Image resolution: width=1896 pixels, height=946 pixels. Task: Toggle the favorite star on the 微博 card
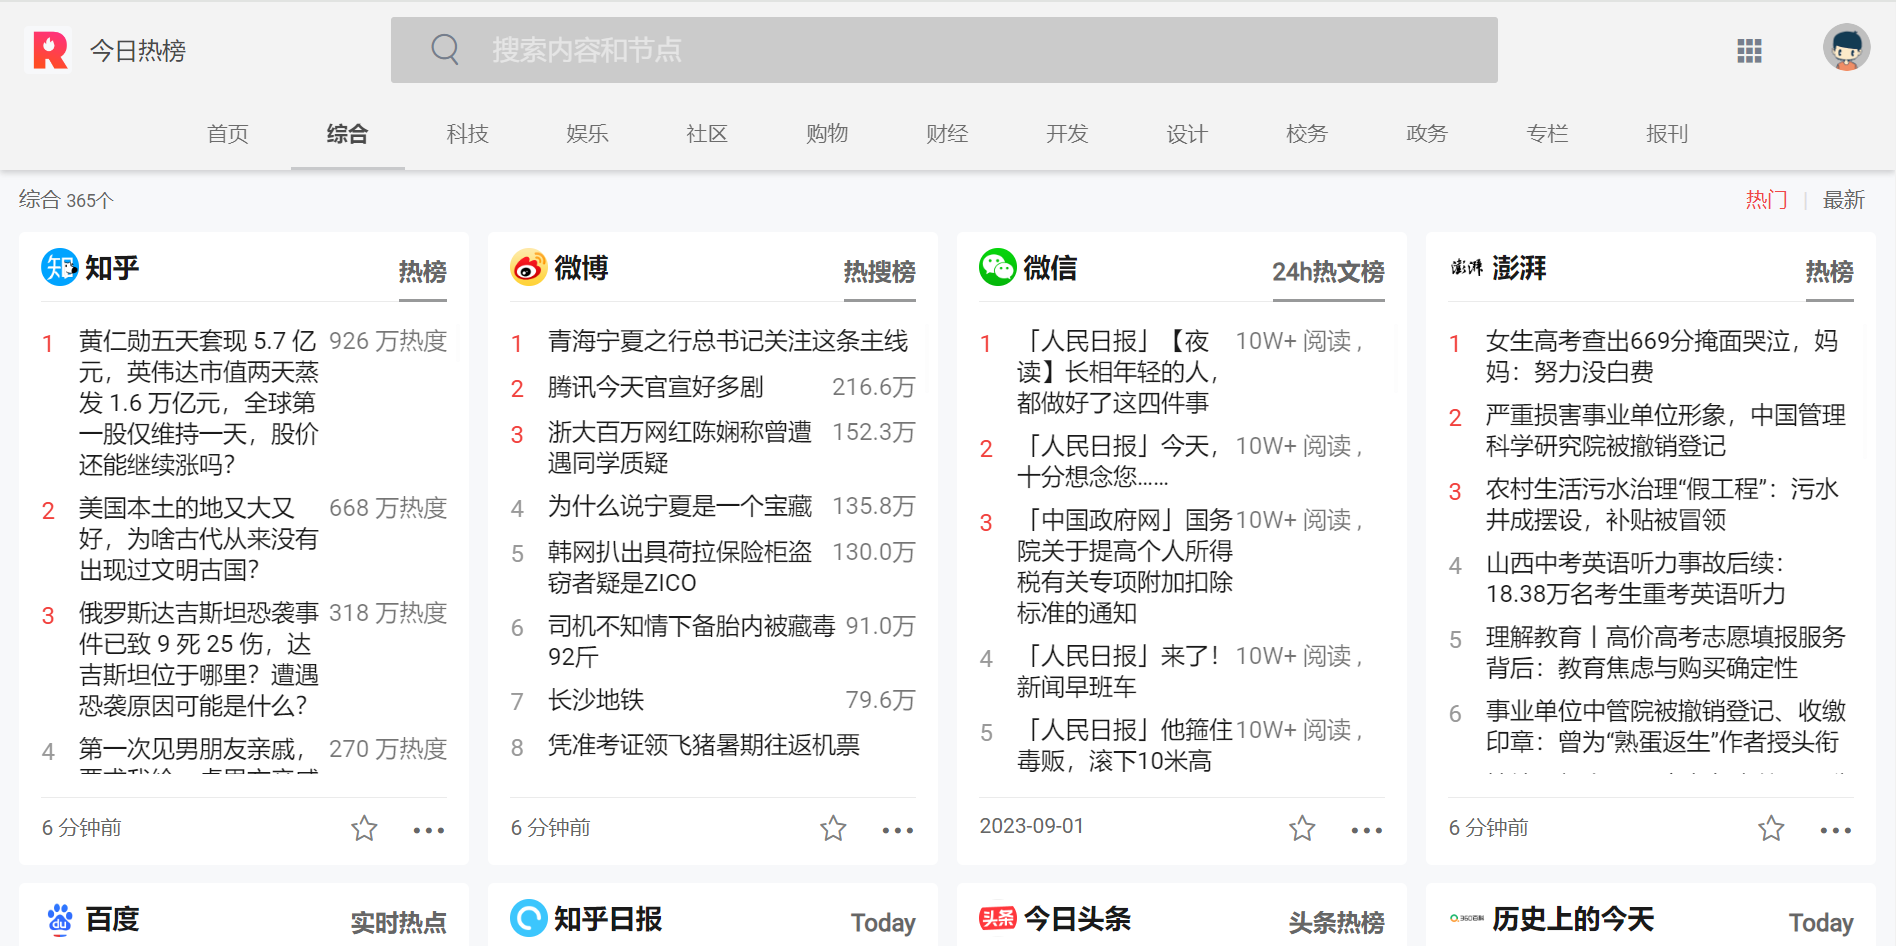point(832,829)
